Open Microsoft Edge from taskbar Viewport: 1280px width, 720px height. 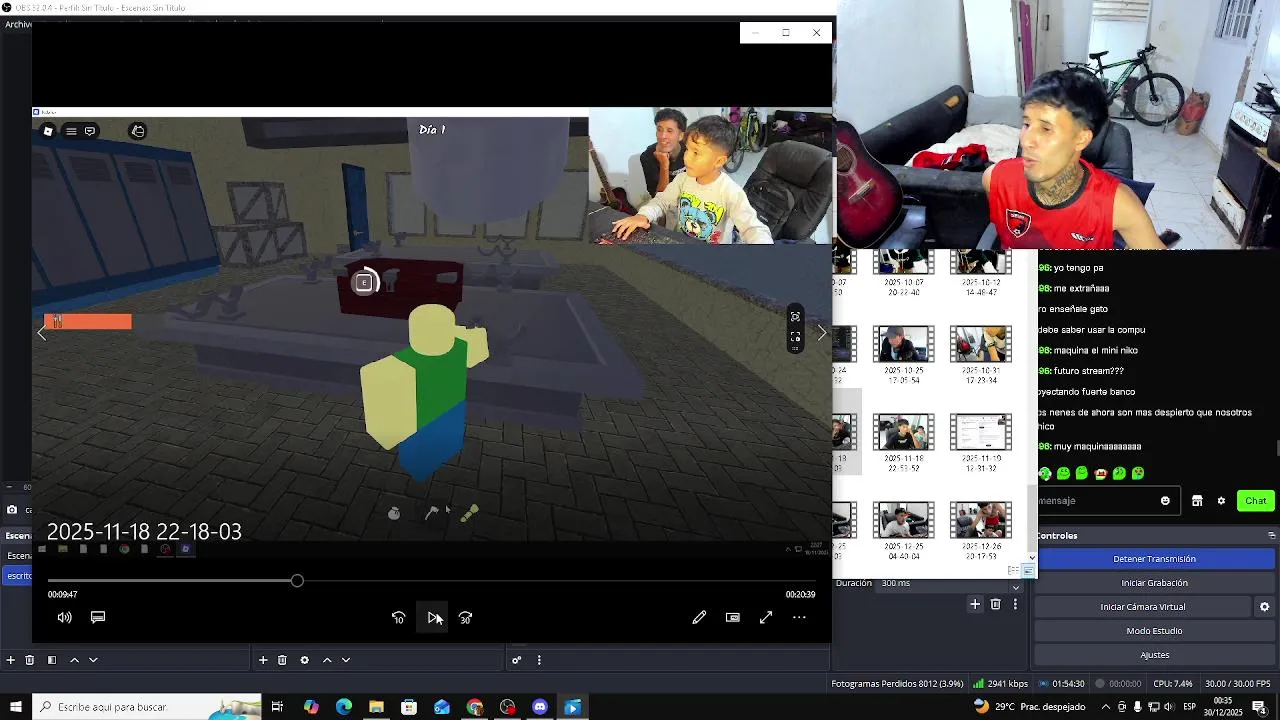(x=343, y=707)
